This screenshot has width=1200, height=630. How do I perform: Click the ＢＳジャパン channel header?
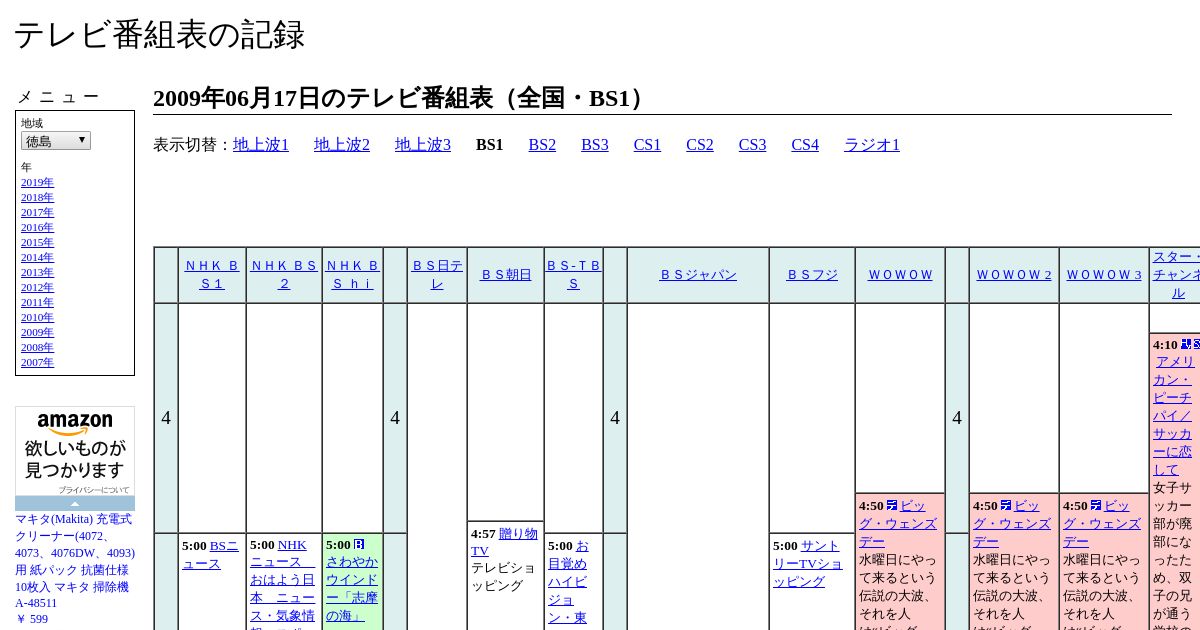tap(698, 275)
